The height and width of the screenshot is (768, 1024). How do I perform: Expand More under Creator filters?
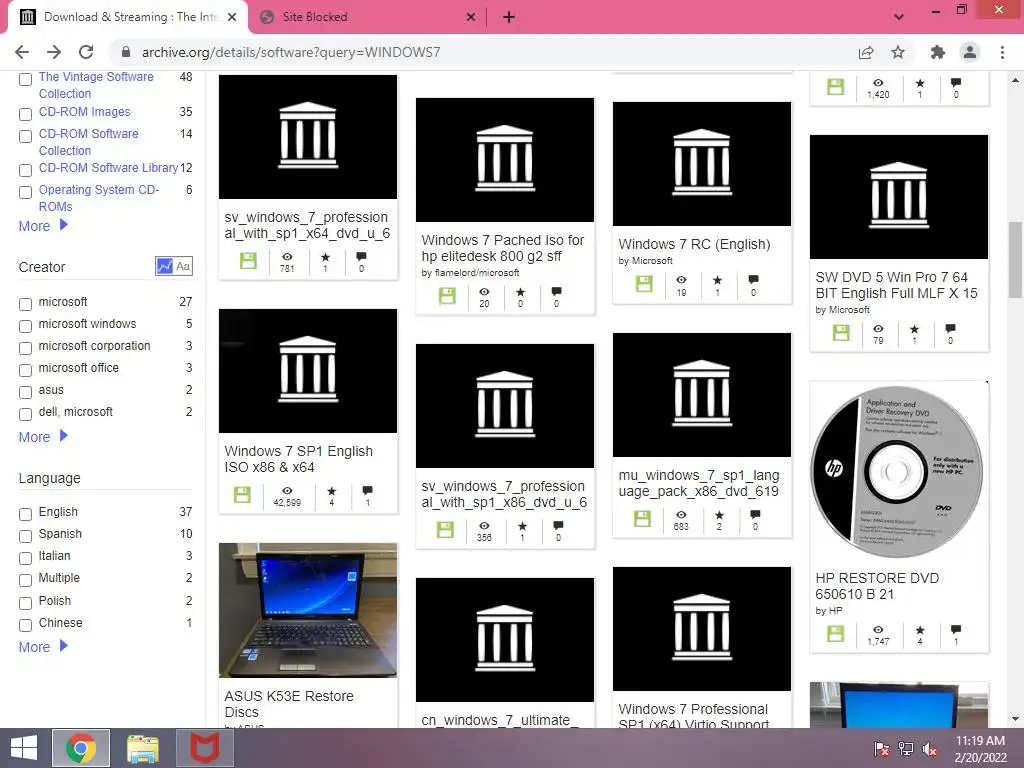click(43, 437)
